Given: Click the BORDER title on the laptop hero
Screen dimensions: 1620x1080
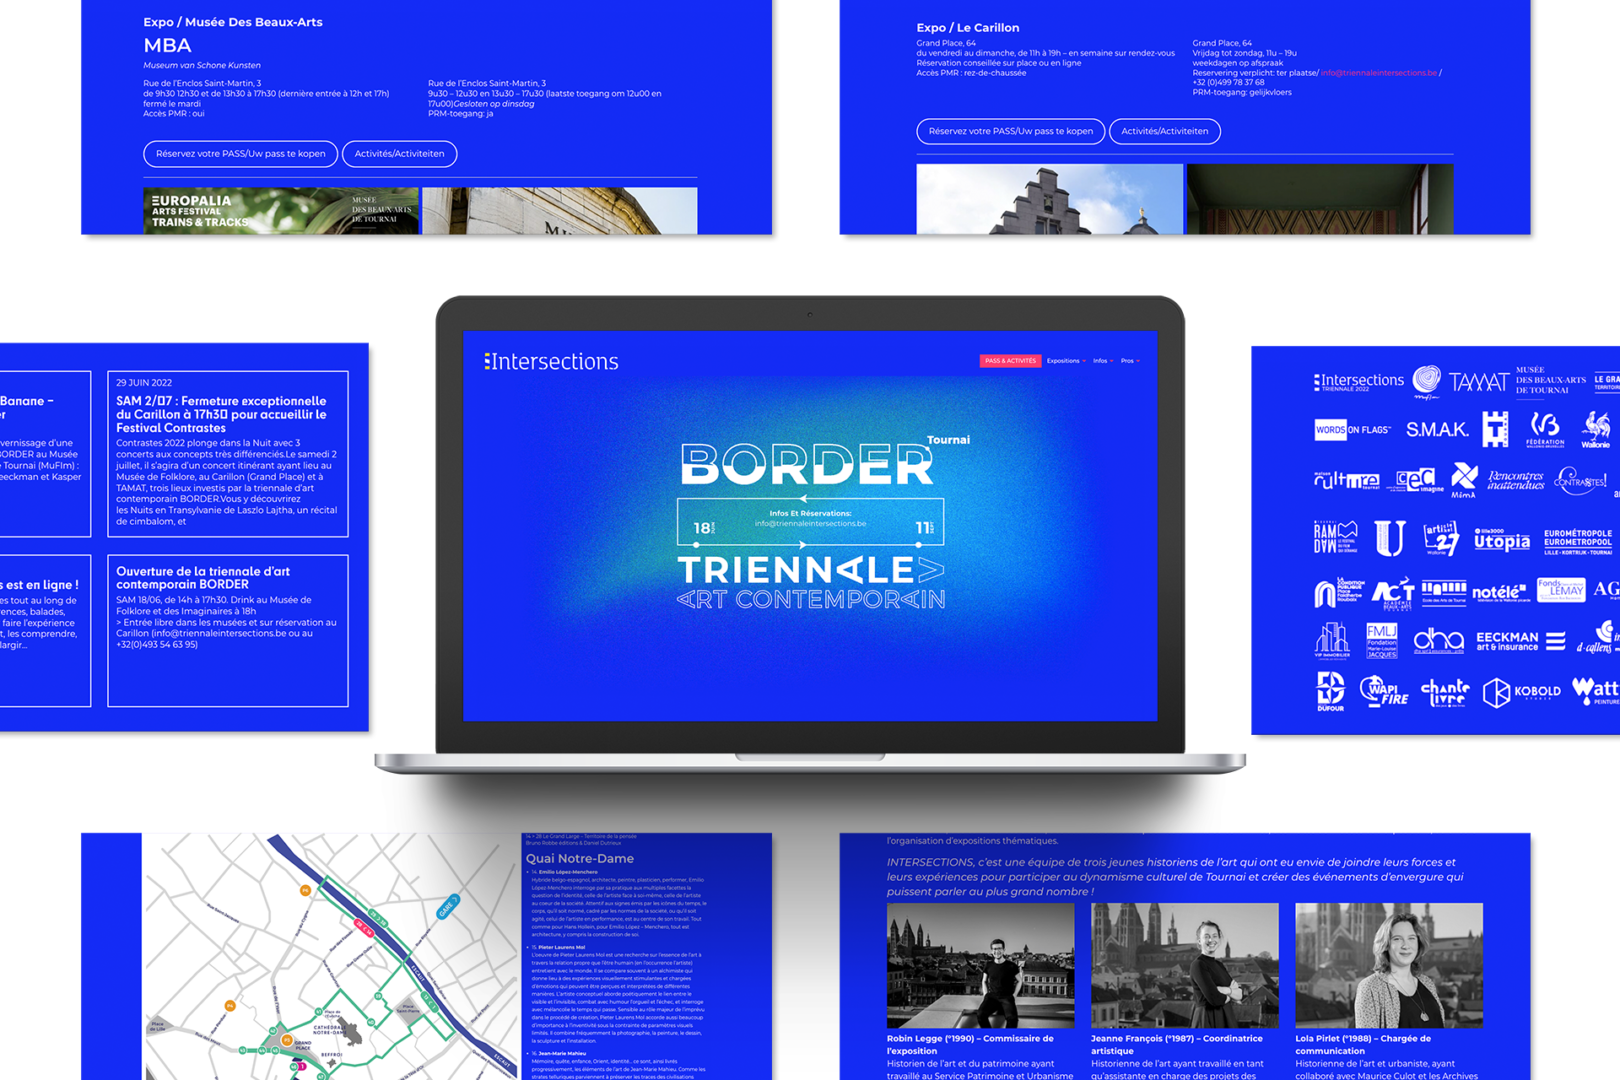Looking at the screenshot, I should [x=807, y=465].
